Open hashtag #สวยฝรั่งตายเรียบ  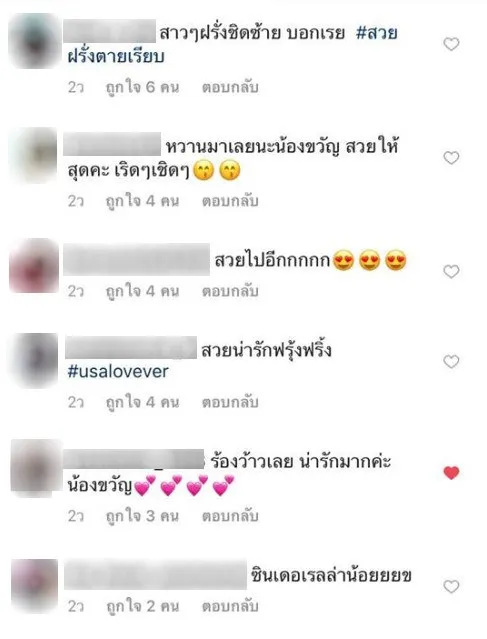coord(232,44)
